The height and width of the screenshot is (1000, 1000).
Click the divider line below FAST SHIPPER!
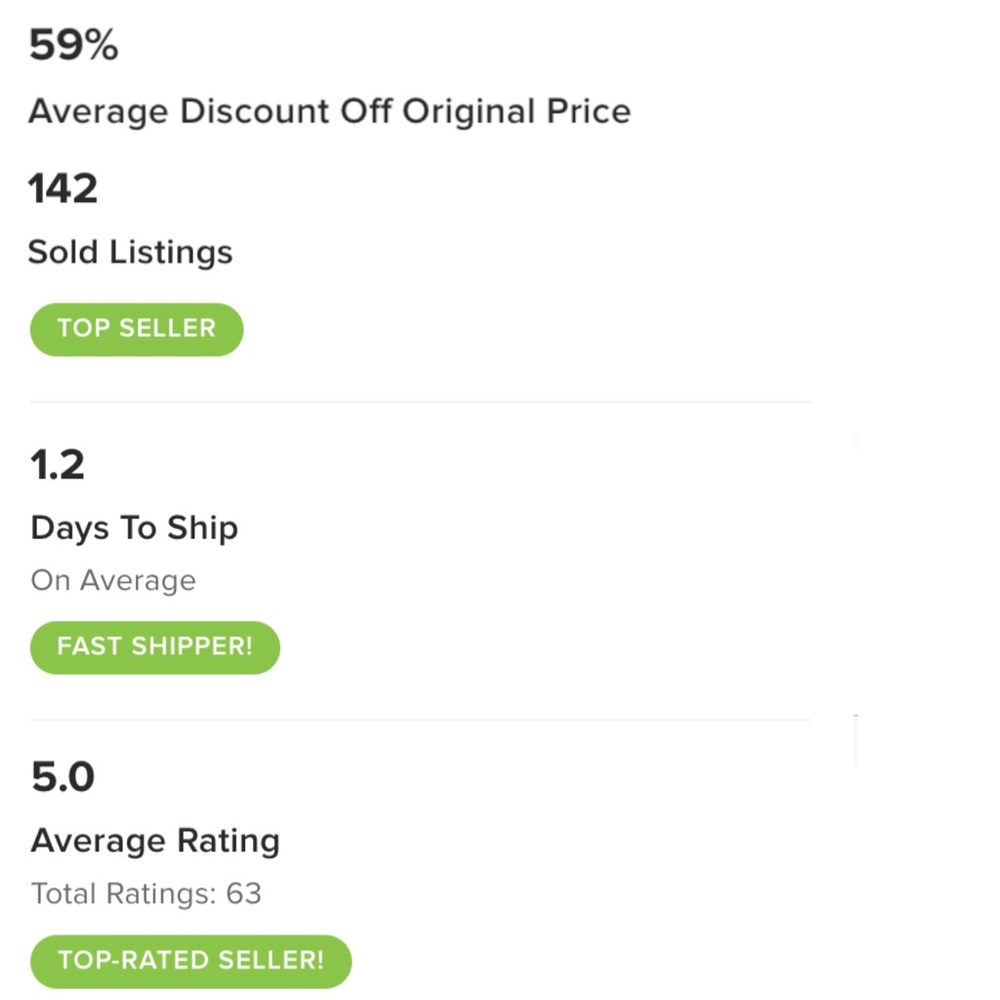420,720
